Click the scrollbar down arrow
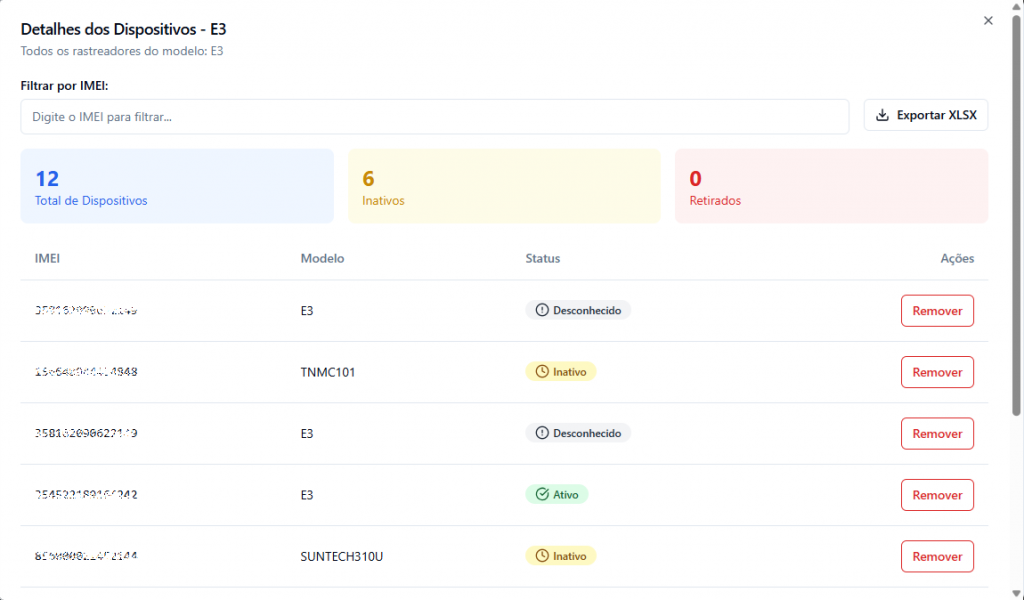1024x600 pixels. point(1016,593)
